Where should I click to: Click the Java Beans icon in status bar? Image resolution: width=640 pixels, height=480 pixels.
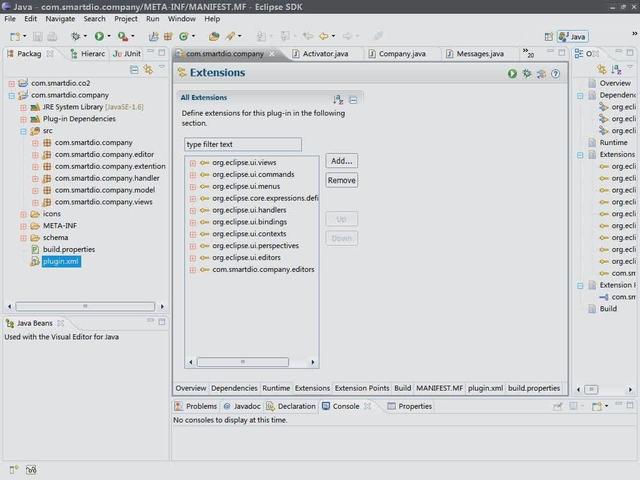click(31, 470)
